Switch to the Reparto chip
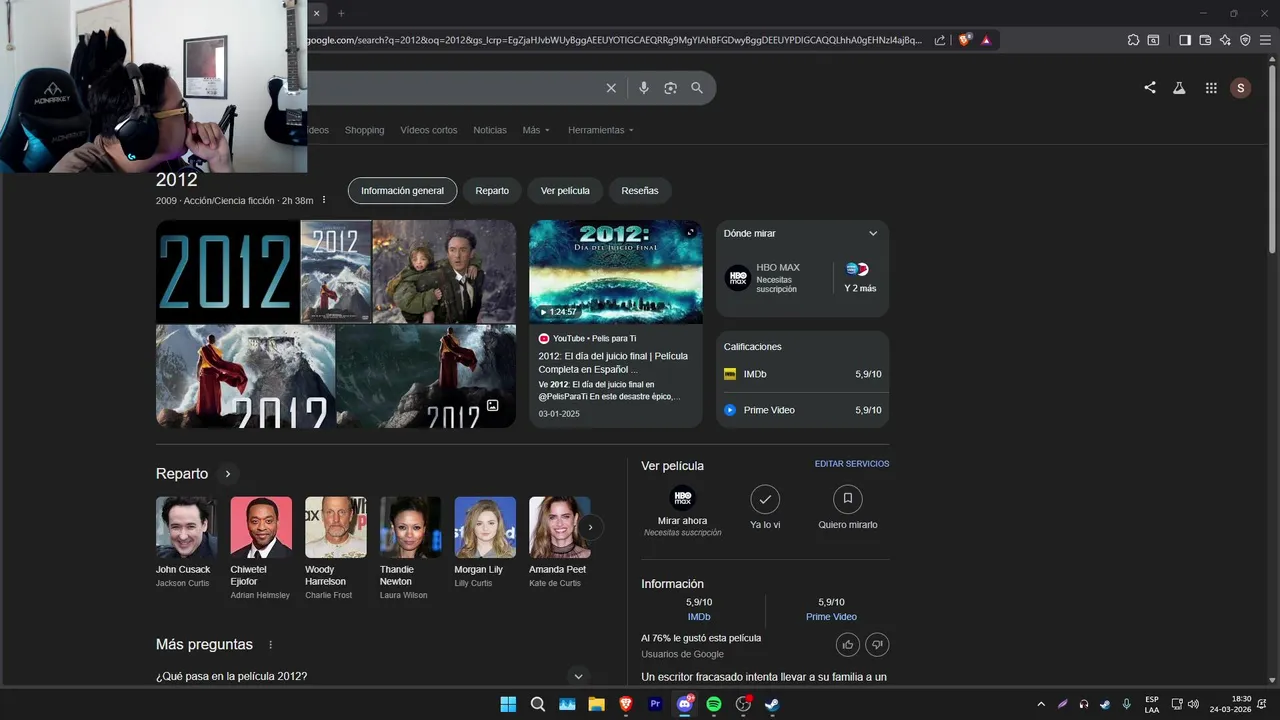This screenshot has height=720, width=1280. [x=492, y=190]
